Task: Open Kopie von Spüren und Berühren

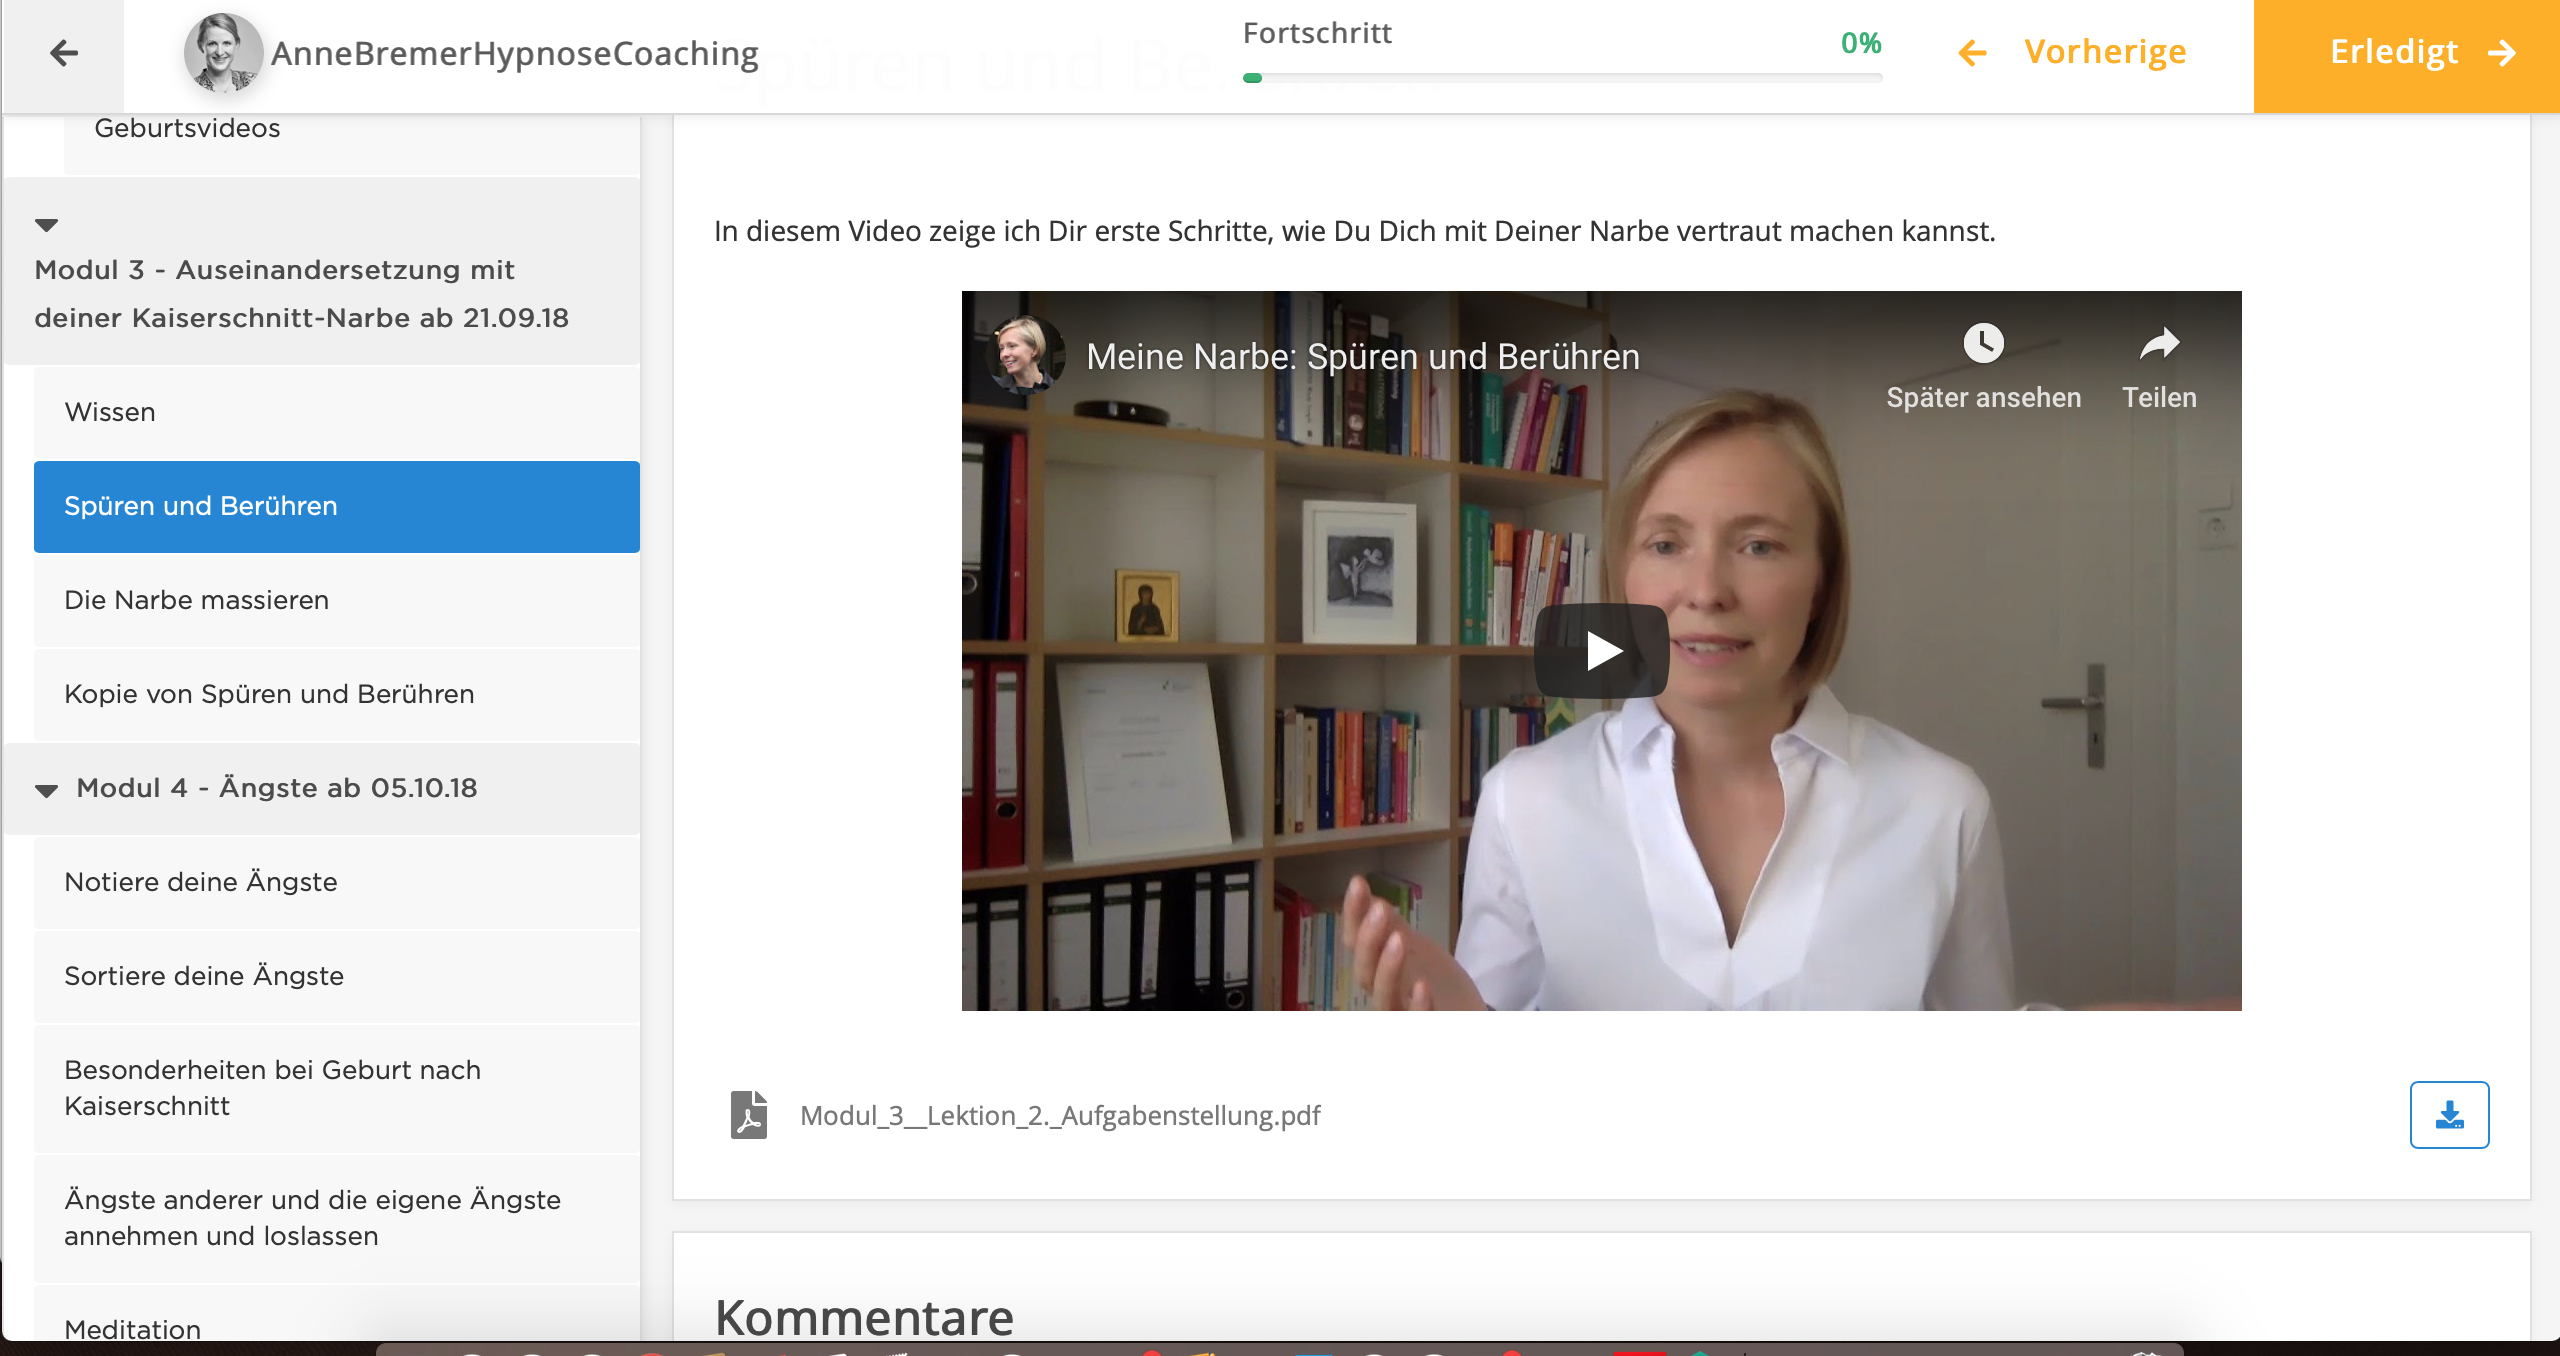Action: click(x=337, y=694)
